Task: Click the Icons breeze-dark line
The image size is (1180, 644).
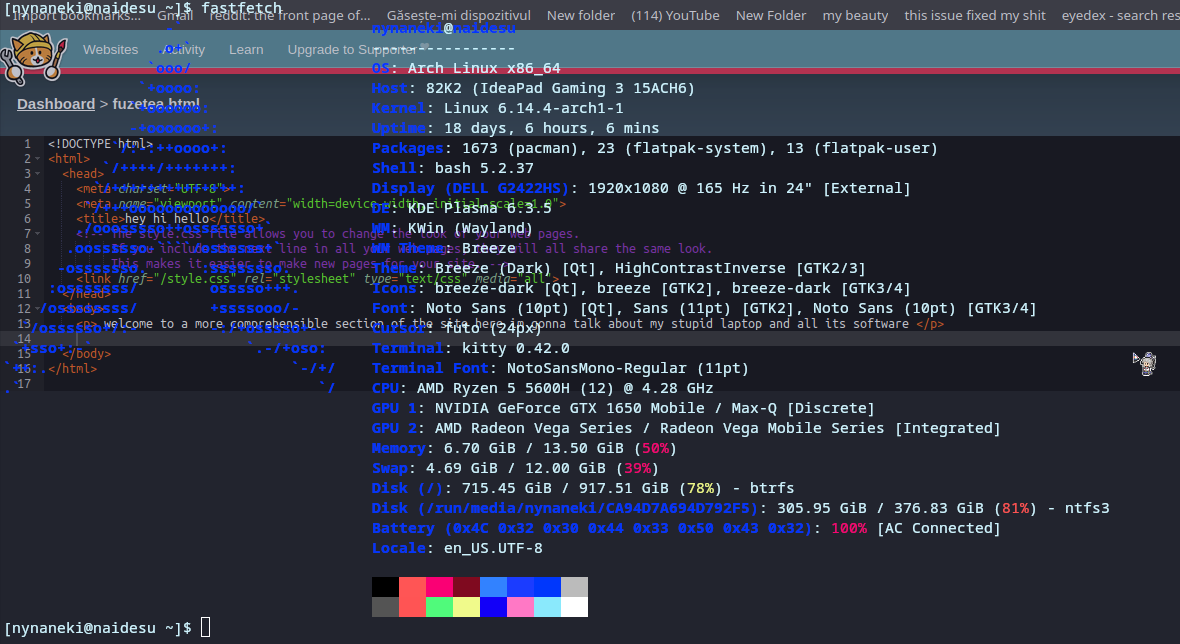Action: click(x=641, y=288)
